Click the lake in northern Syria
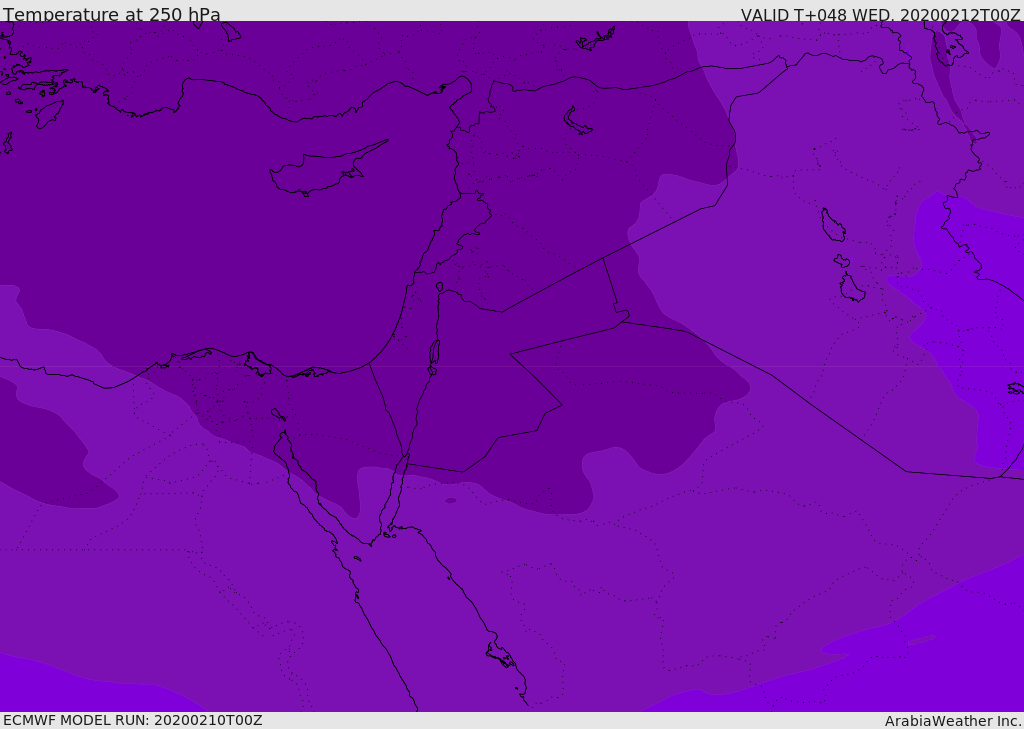The height and width of the screenshot is (729, 1024). [x=577, y=121]
